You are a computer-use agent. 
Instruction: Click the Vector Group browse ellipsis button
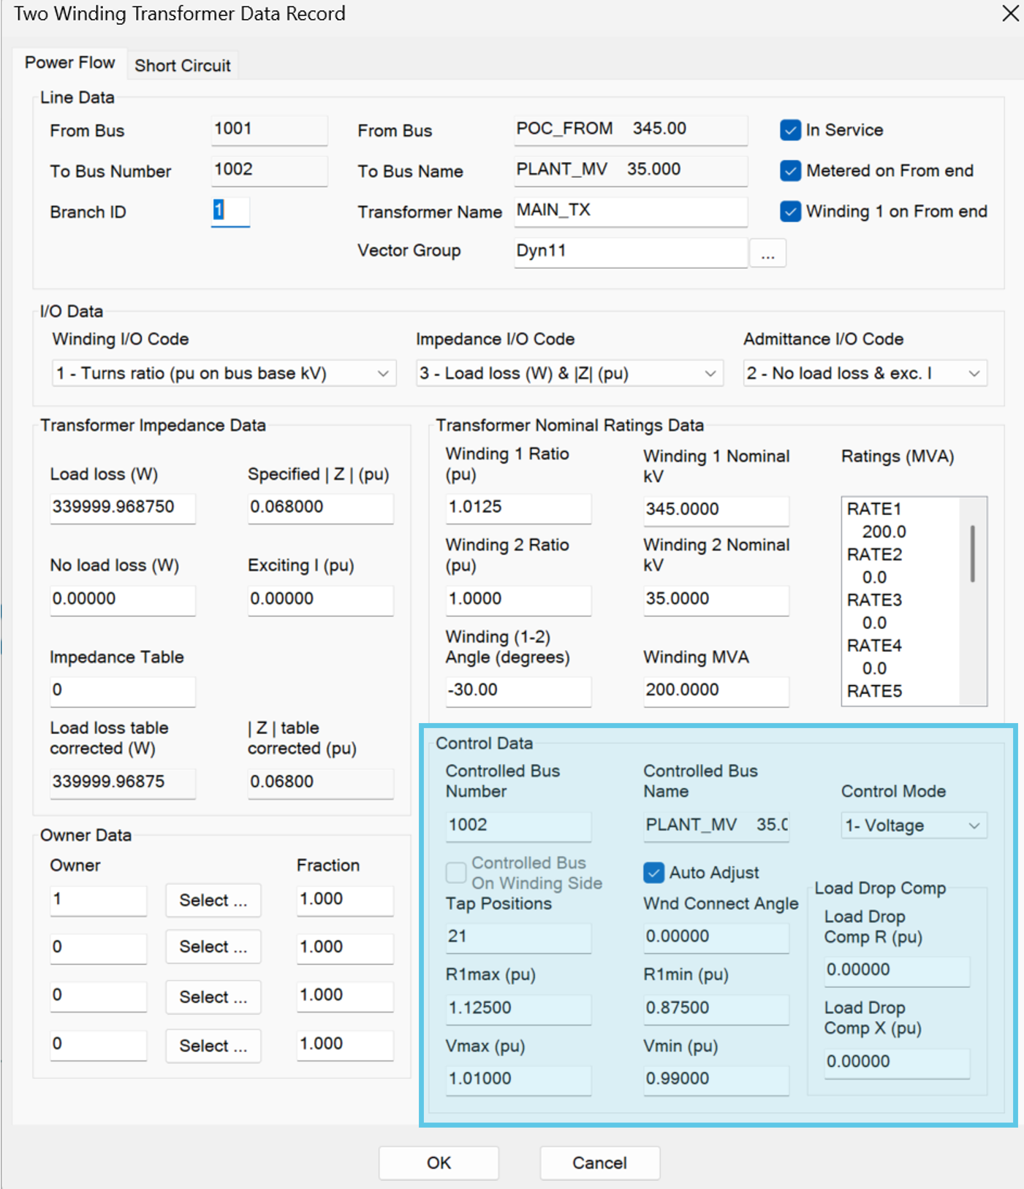click(x=768, y=253)
